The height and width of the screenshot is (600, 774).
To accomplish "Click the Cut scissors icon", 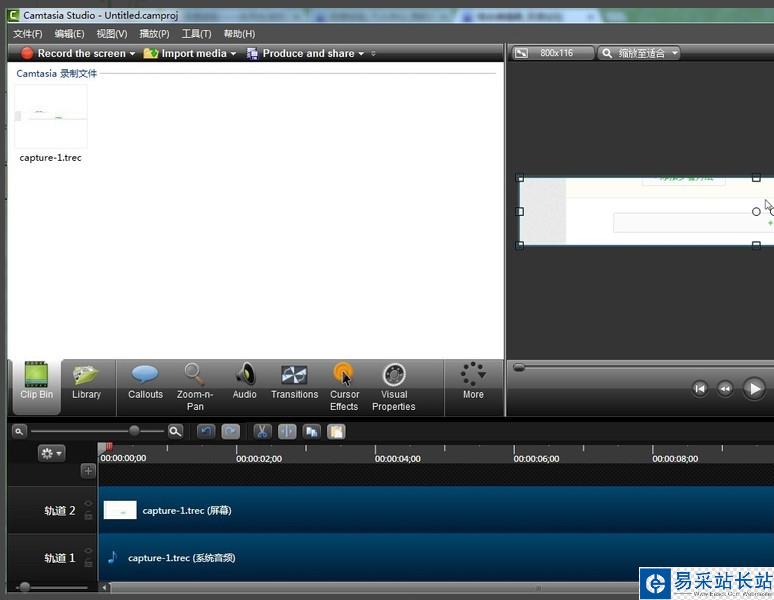I will (262, 432).
